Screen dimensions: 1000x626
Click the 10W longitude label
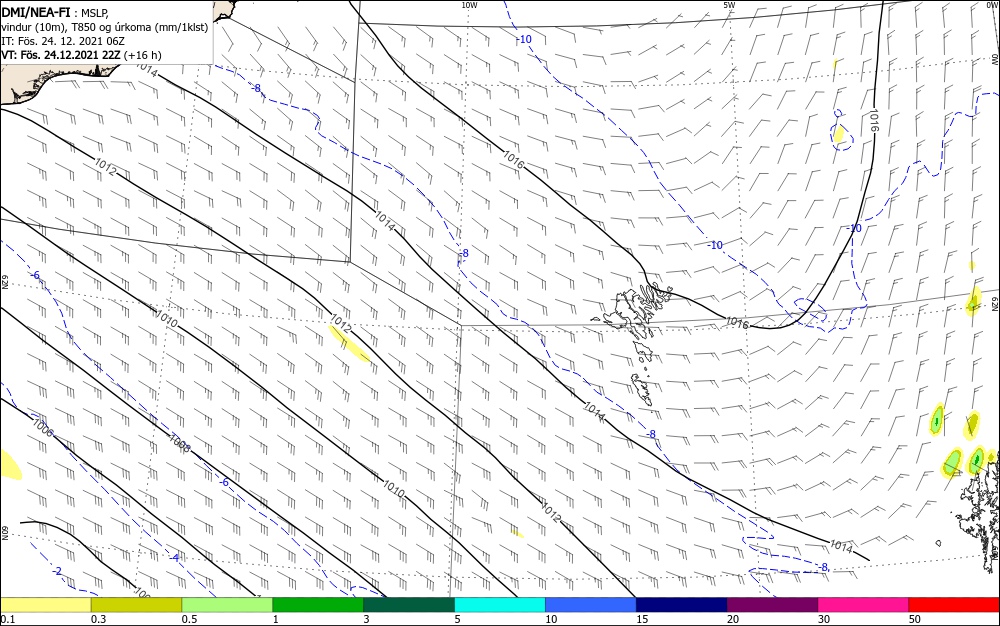(469, 5)
